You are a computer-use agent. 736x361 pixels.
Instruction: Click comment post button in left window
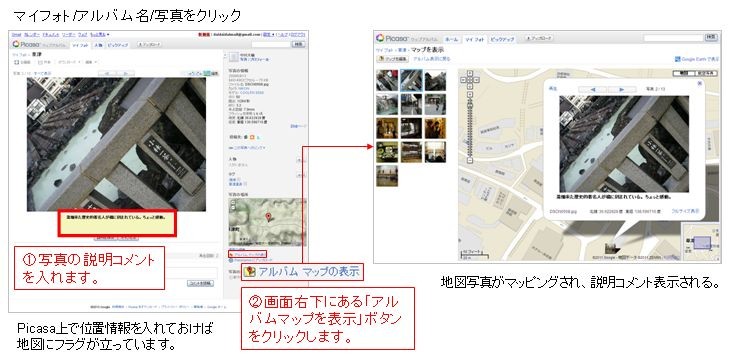[x=200, y=284]
